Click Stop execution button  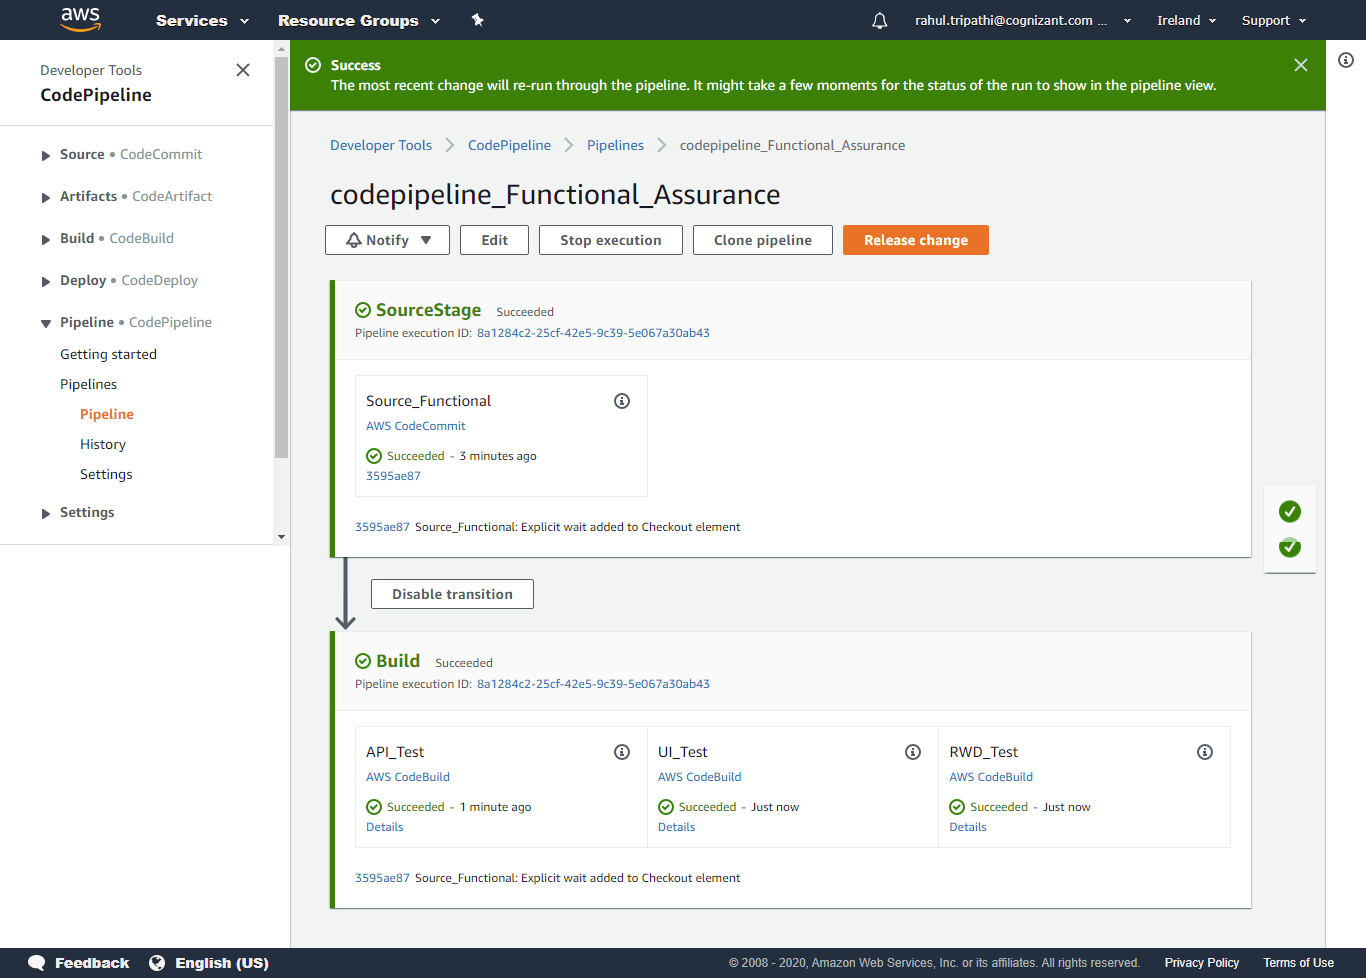click(x=611, y=240)
